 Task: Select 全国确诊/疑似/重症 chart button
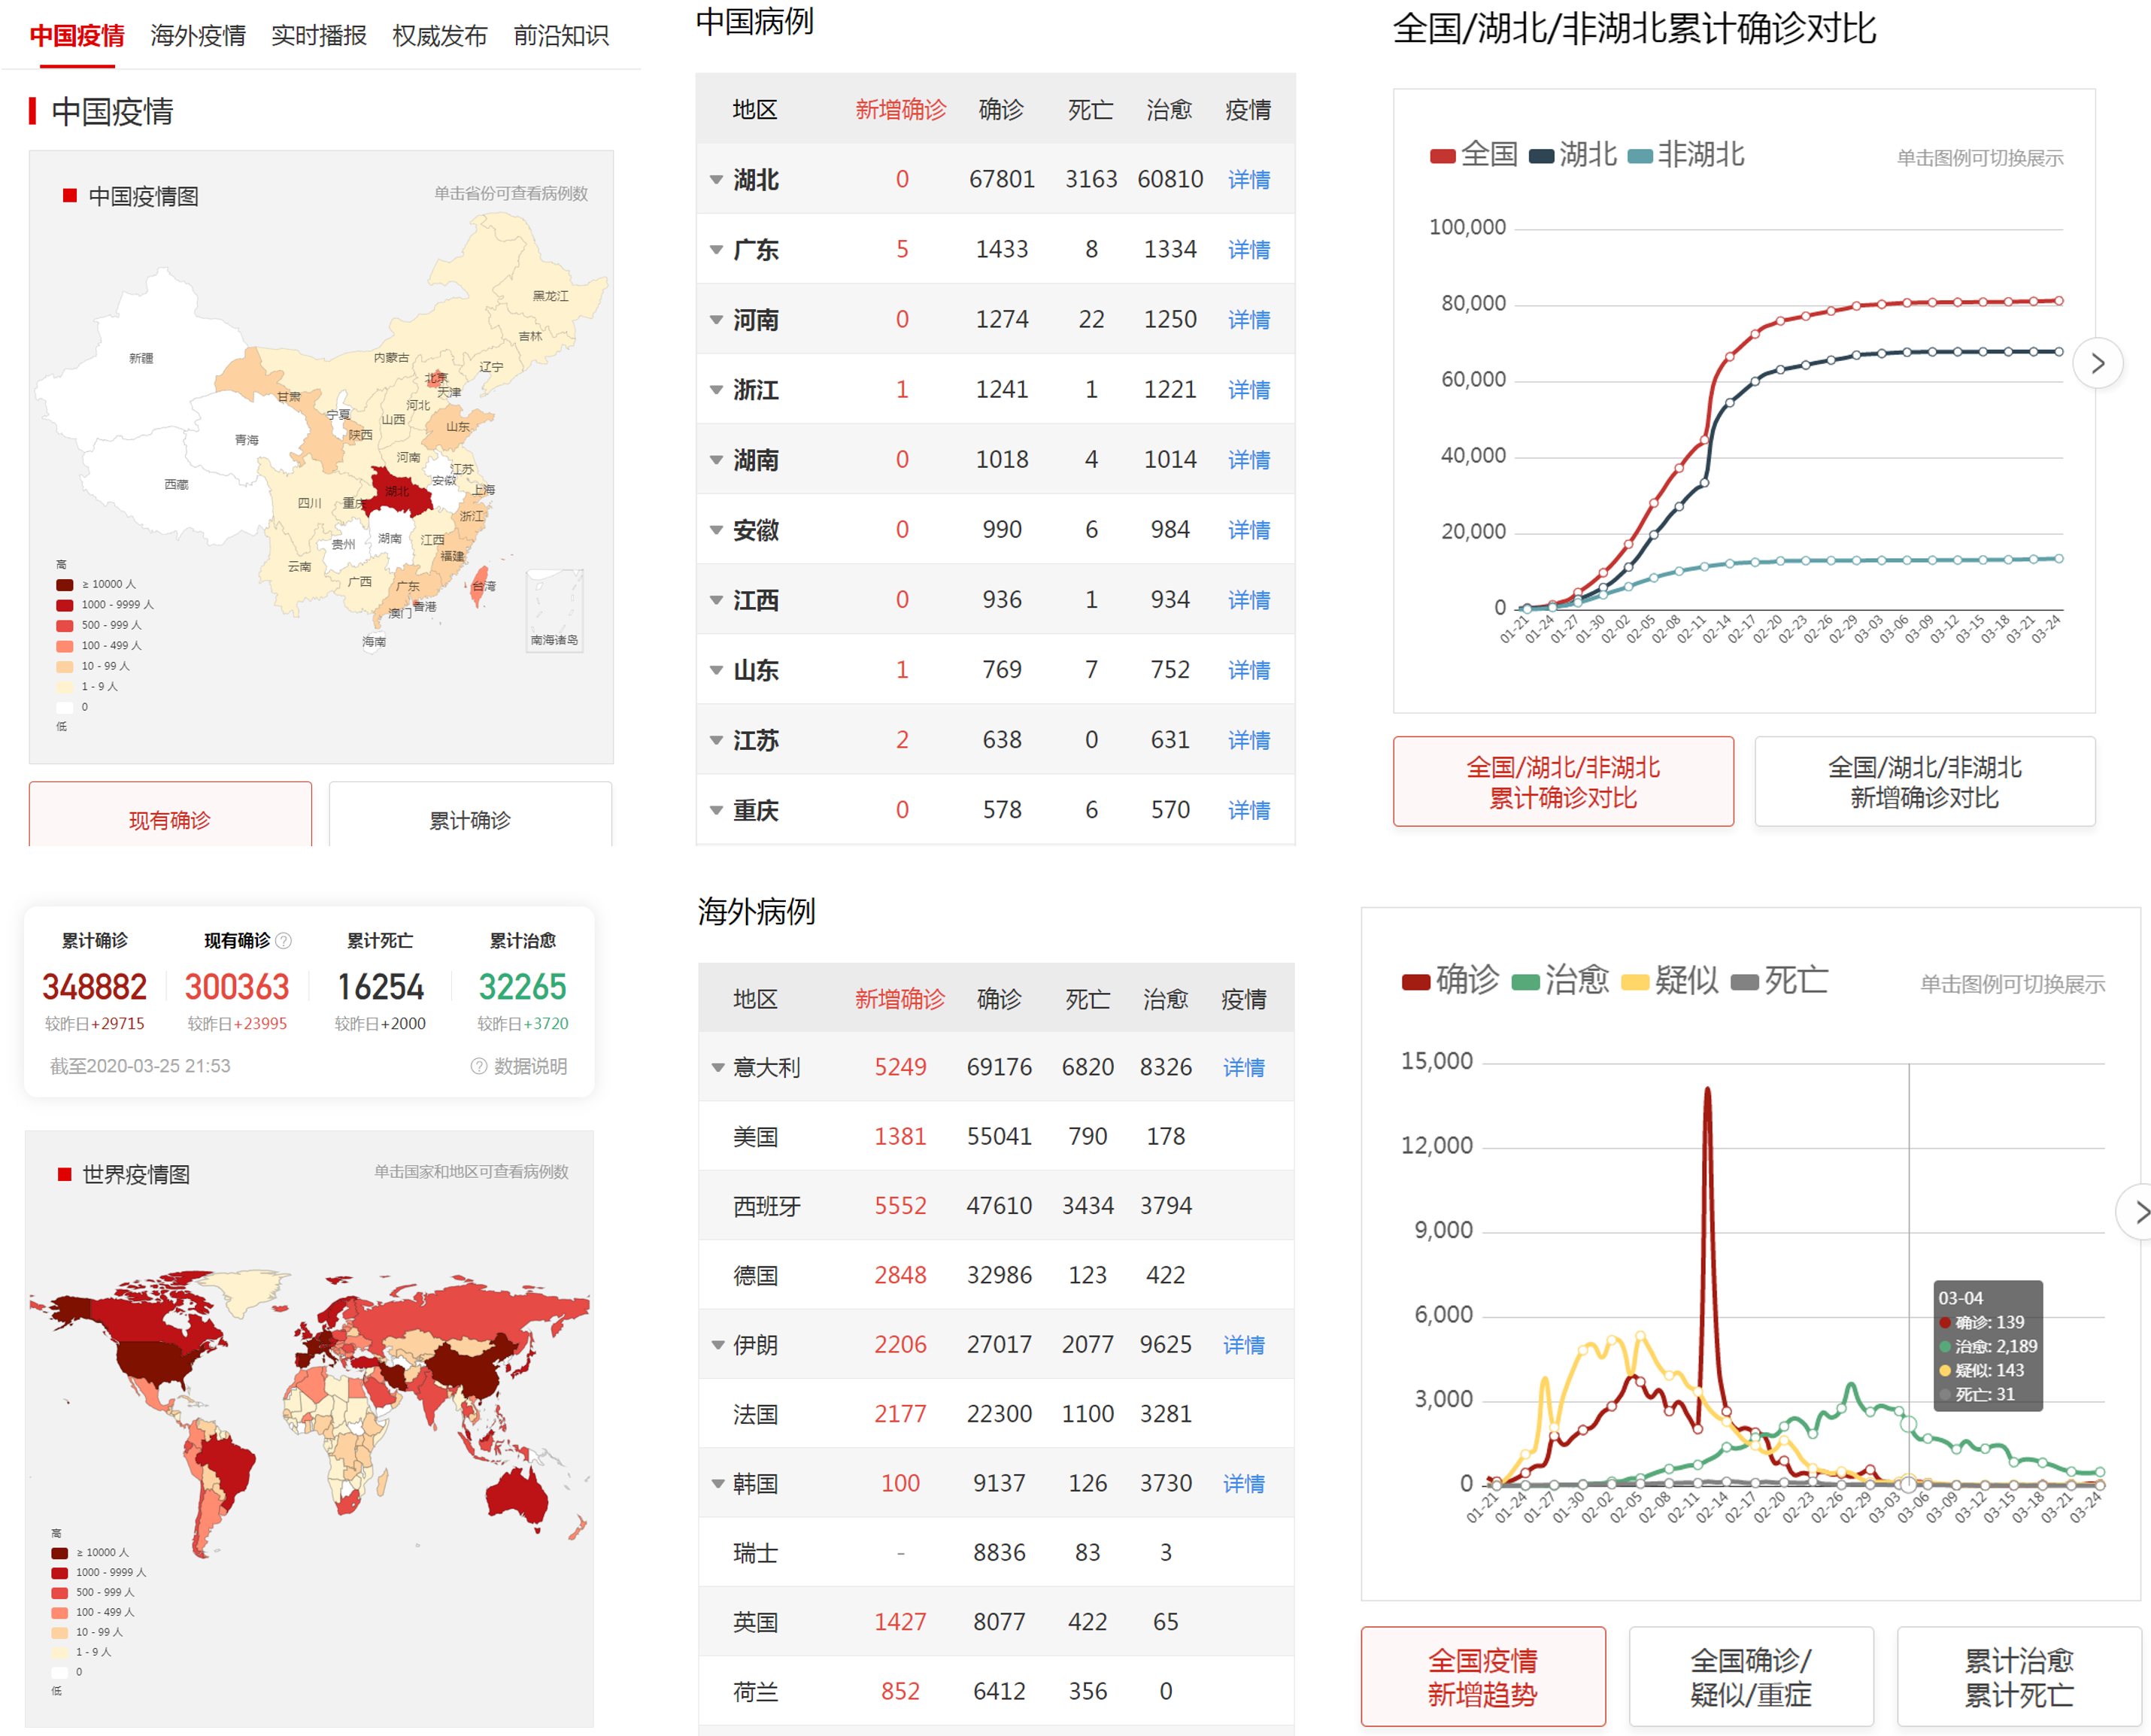(x=1751, y=1677)
